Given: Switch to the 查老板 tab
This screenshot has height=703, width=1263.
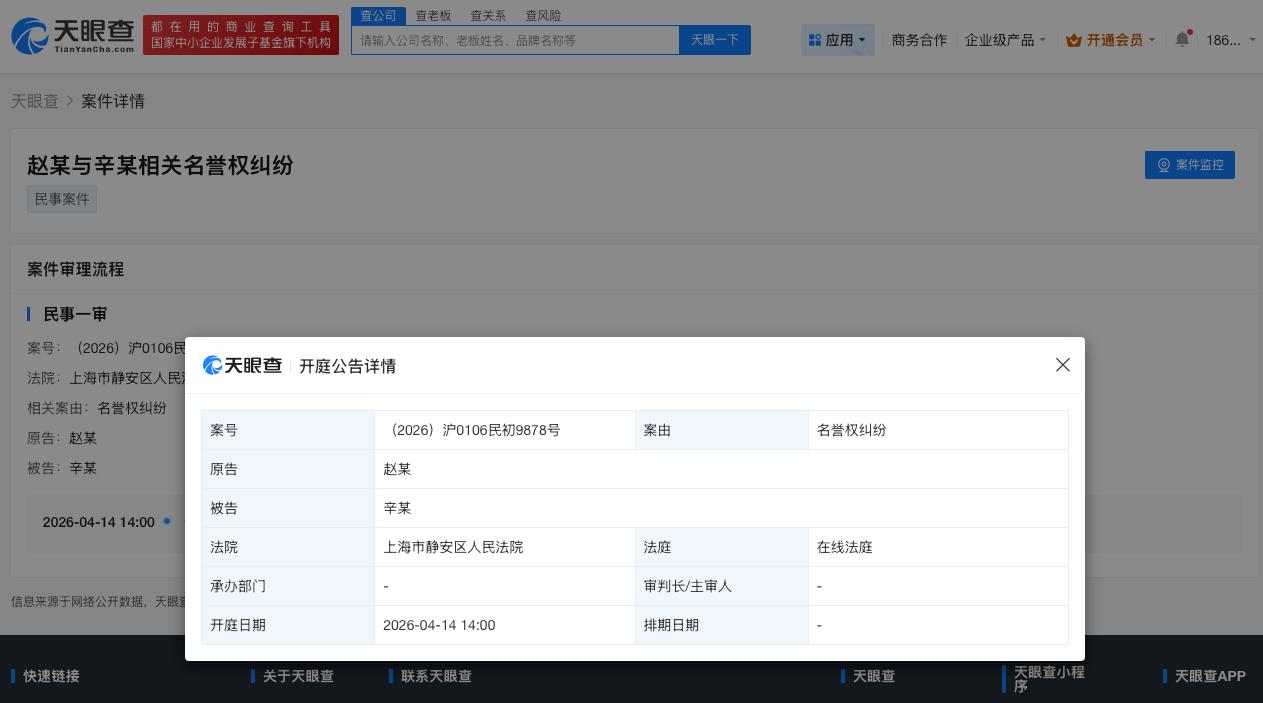Looking at the screenshot, I should [433, 15].
